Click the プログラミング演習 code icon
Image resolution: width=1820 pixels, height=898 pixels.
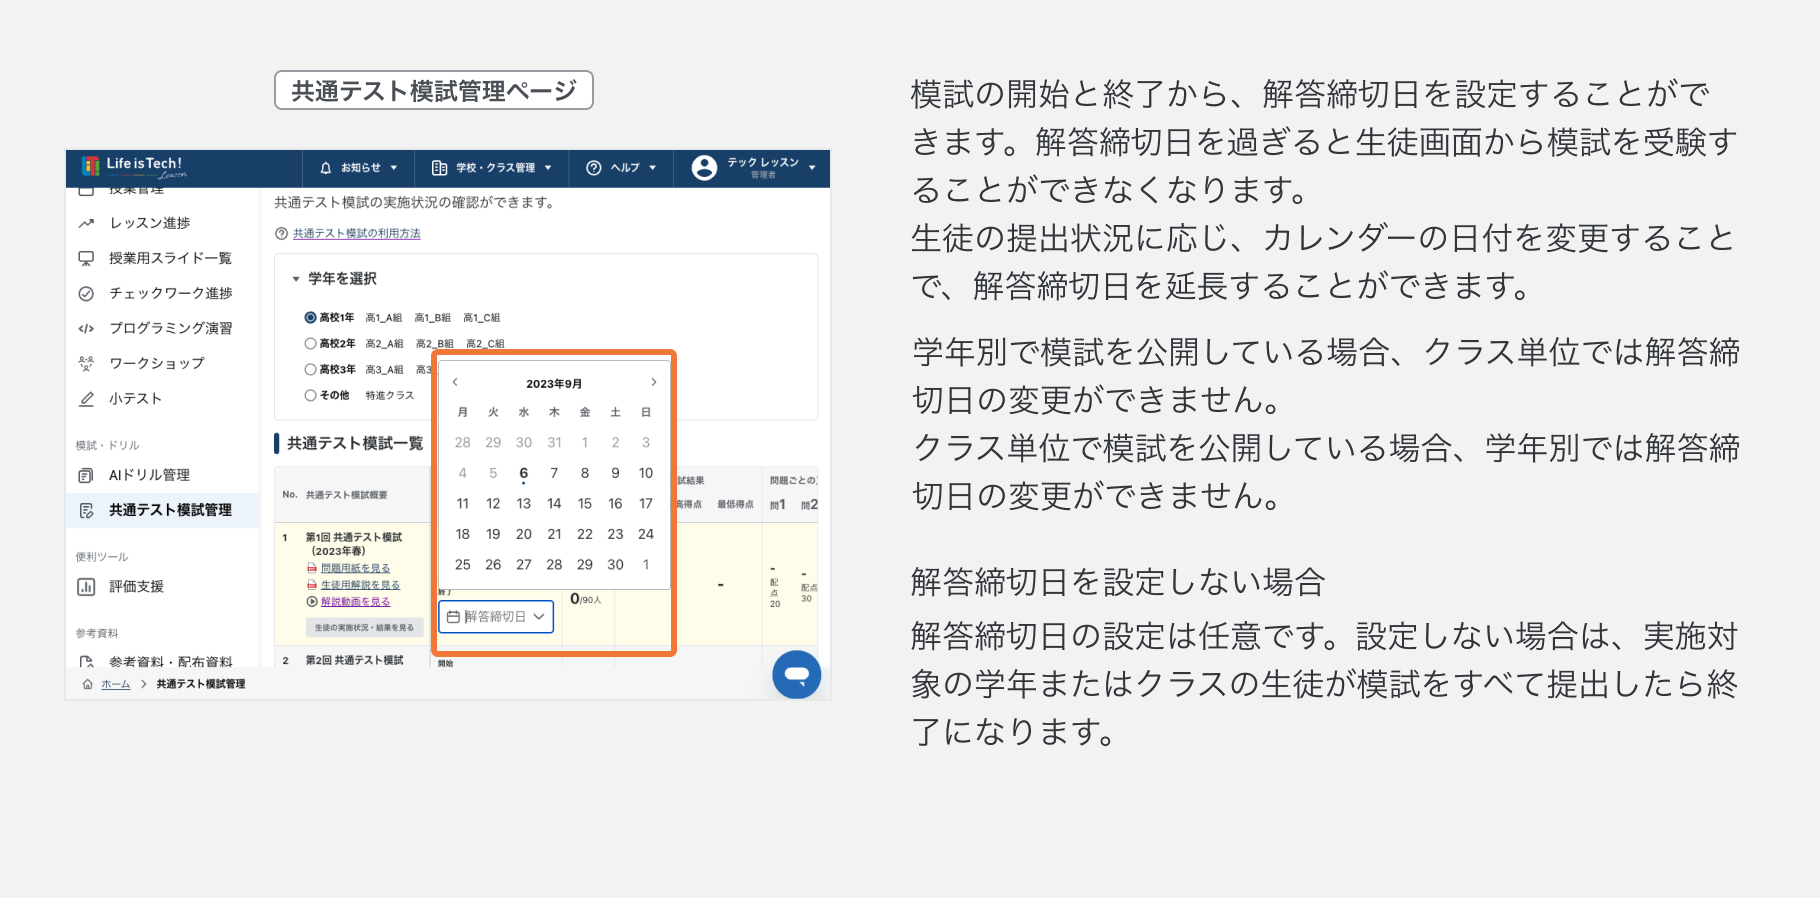point(87,328)
